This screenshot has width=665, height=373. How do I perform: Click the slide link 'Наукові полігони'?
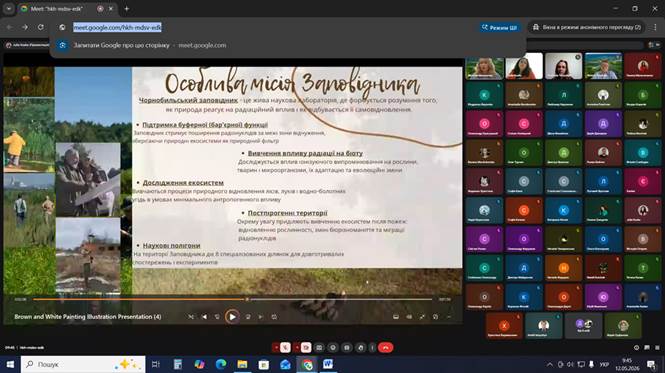coord(171,245)
